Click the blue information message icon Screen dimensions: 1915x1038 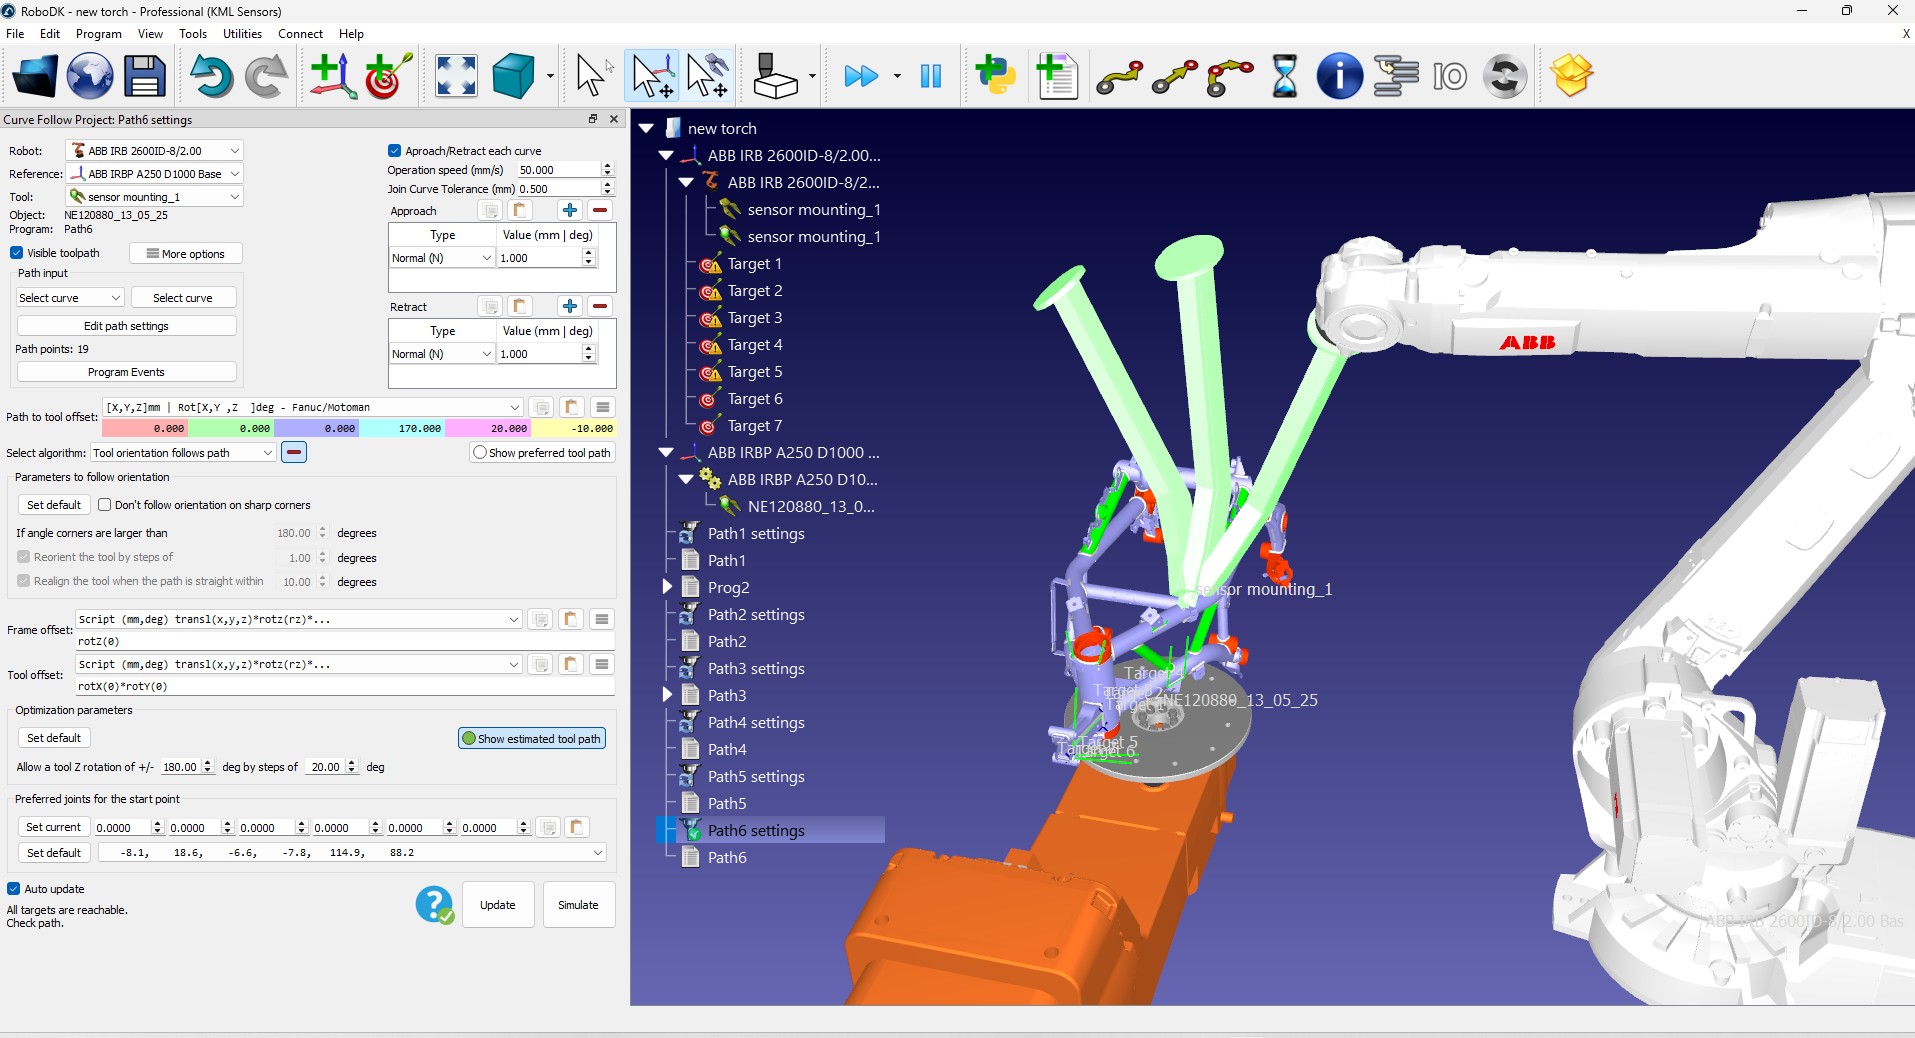tap(1339, 76)
